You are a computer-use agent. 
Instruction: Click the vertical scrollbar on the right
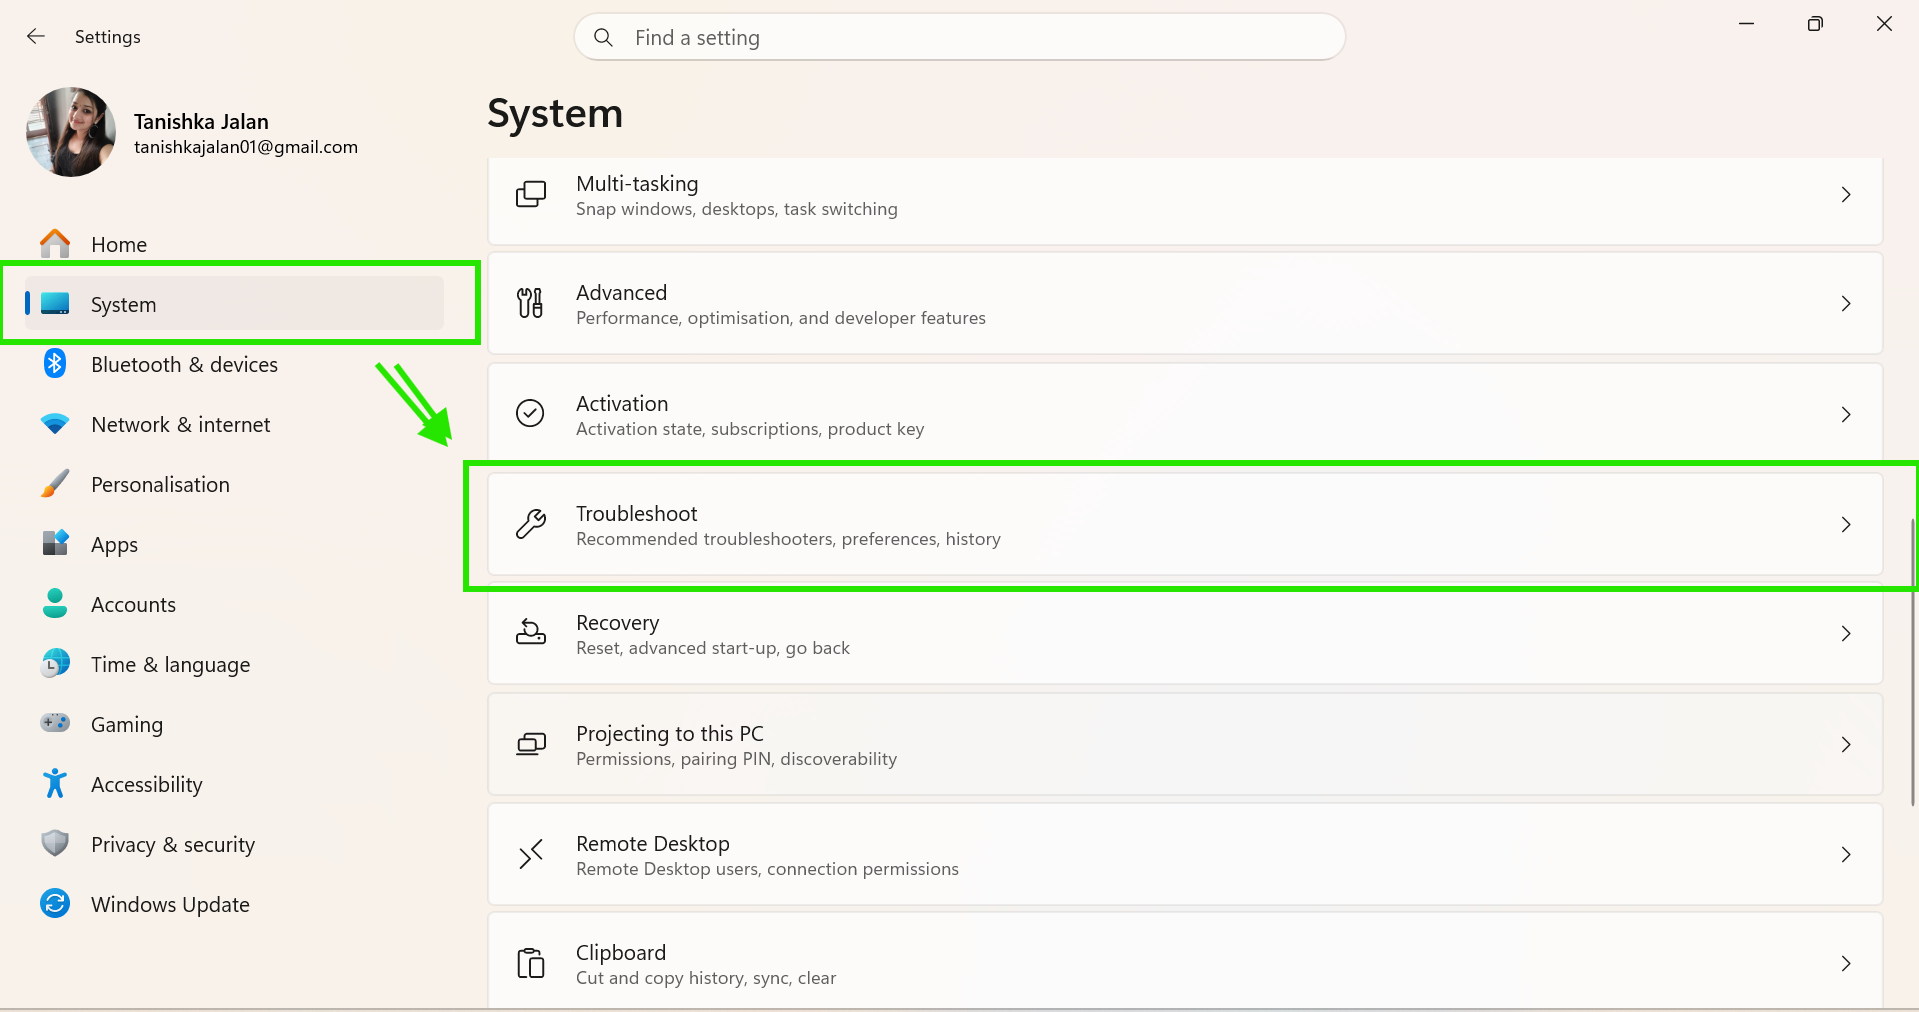coord(1913,662)
